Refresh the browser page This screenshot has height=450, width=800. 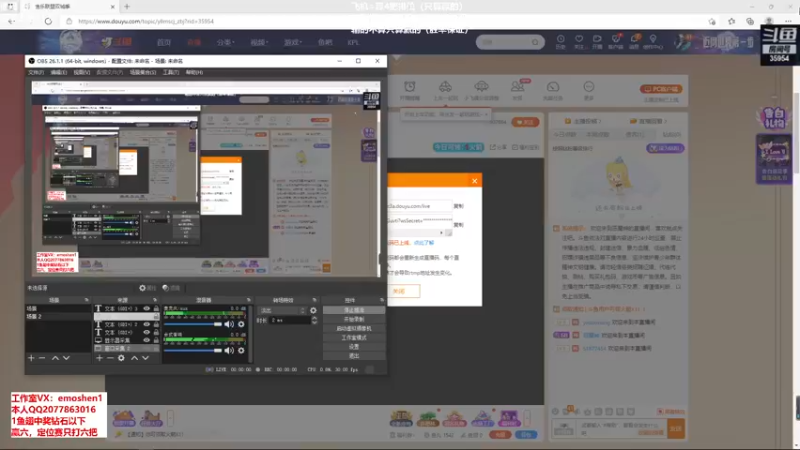tap(48, 21)
